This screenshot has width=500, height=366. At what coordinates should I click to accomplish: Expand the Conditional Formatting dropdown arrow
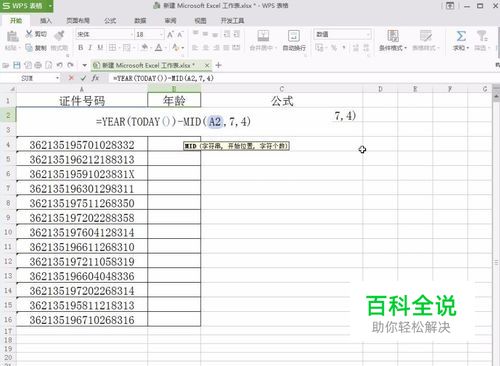pos(405,48)
